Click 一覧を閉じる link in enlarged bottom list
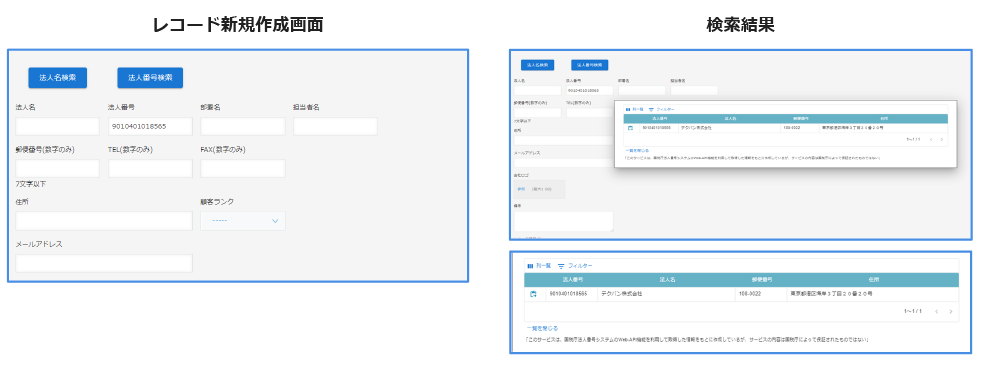Screen dimensions: 981x365 [542, 328]
